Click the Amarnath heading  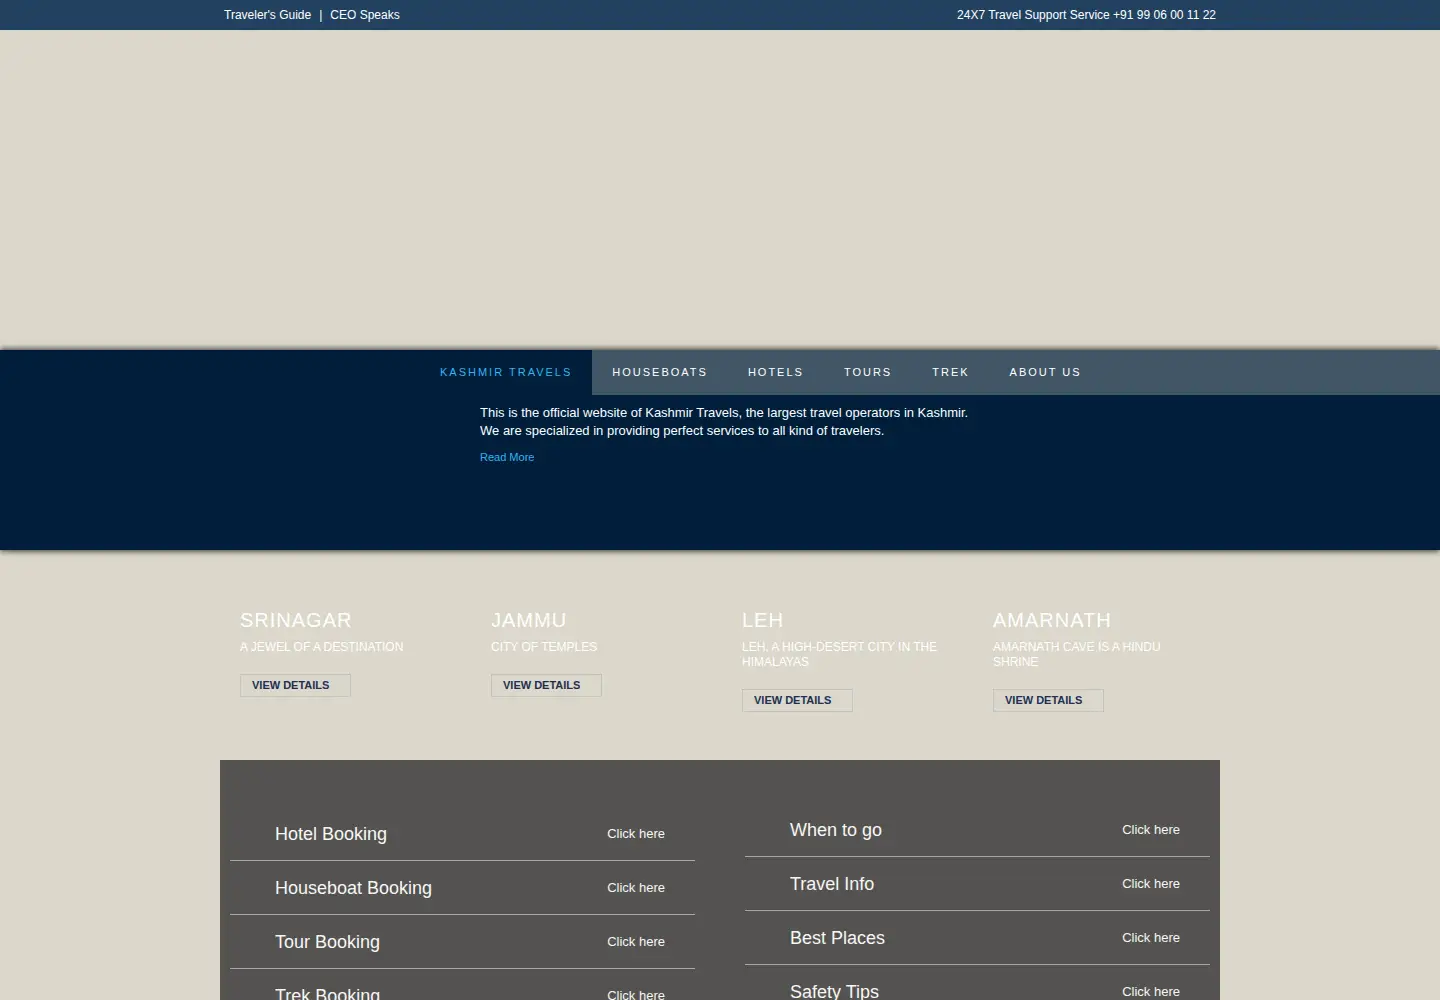click(x=1052, y=620)
